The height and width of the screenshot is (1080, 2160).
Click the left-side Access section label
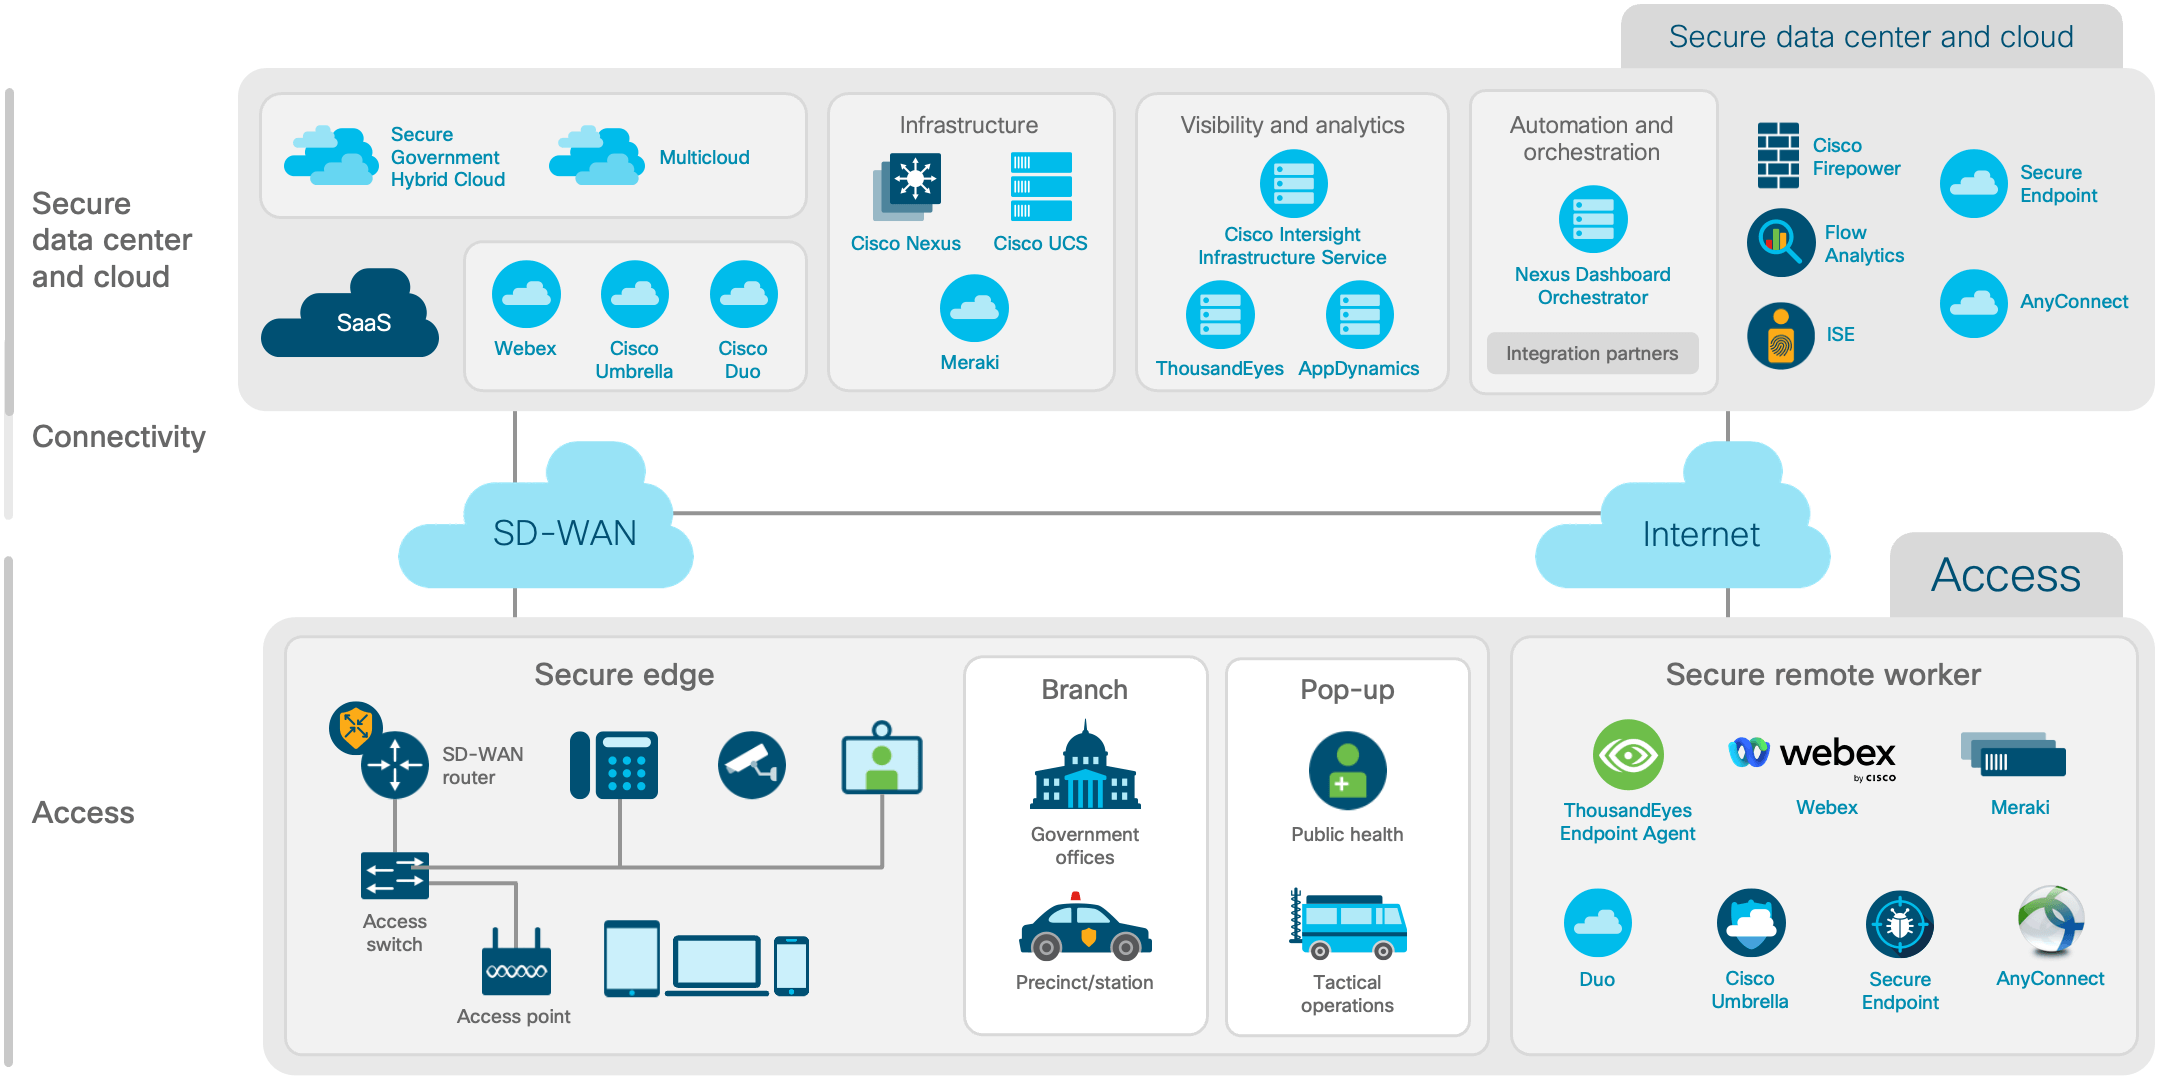[x=83, y=813]
